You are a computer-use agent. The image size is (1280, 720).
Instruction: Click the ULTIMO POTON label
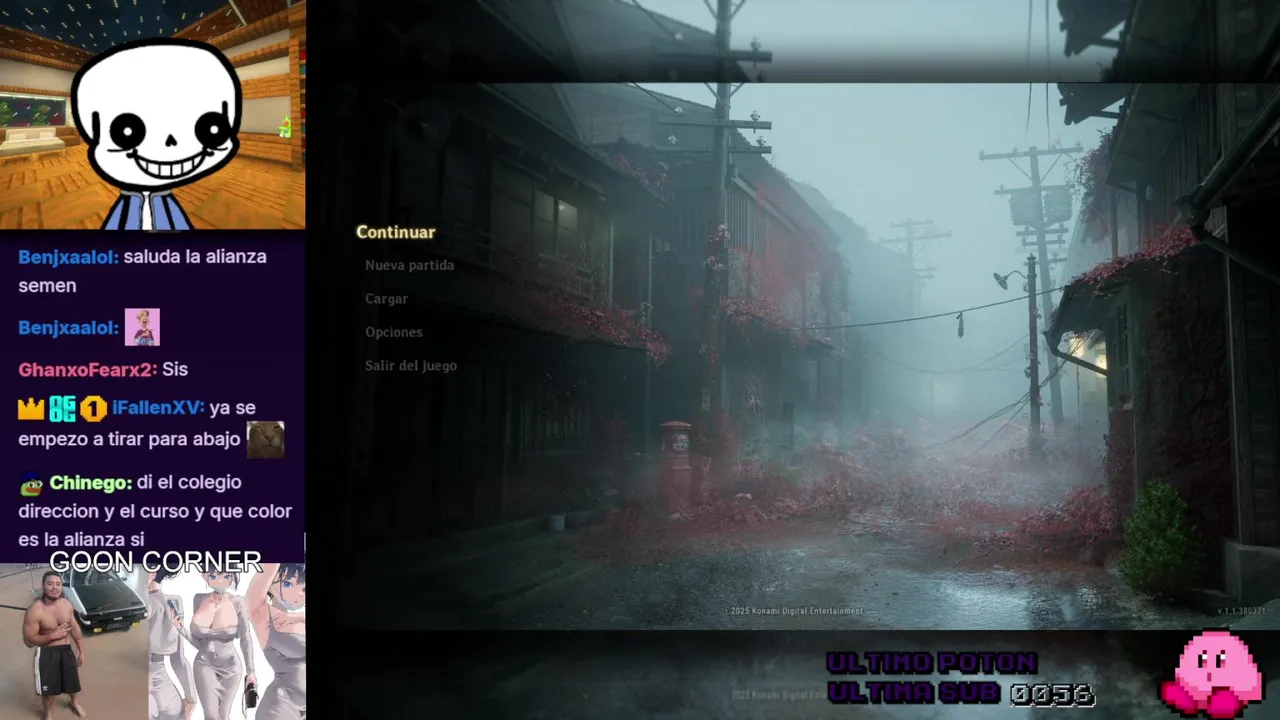click(x=931, y=662)
